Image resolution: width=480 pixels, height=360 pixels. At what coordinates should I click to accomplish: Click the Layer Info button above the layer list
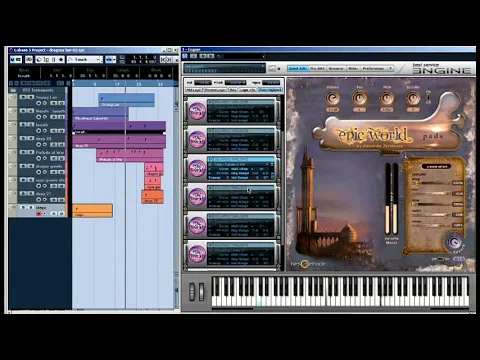pos(248,90)
